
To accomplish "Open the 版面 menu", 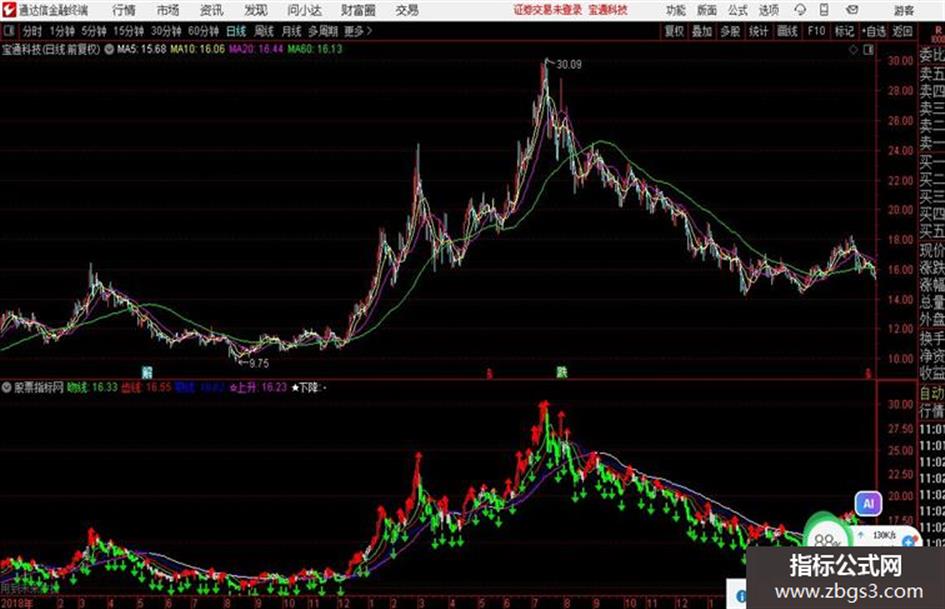I will (707, 10).
